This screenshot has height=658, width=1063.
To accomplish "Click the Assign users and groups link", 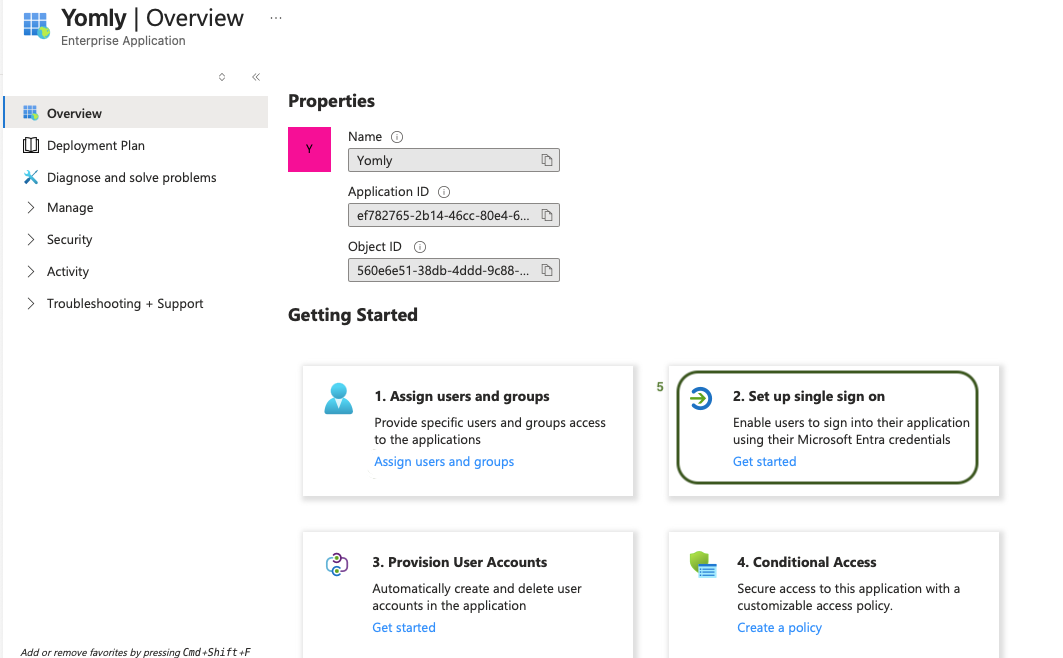I will [x=444, y=462].
